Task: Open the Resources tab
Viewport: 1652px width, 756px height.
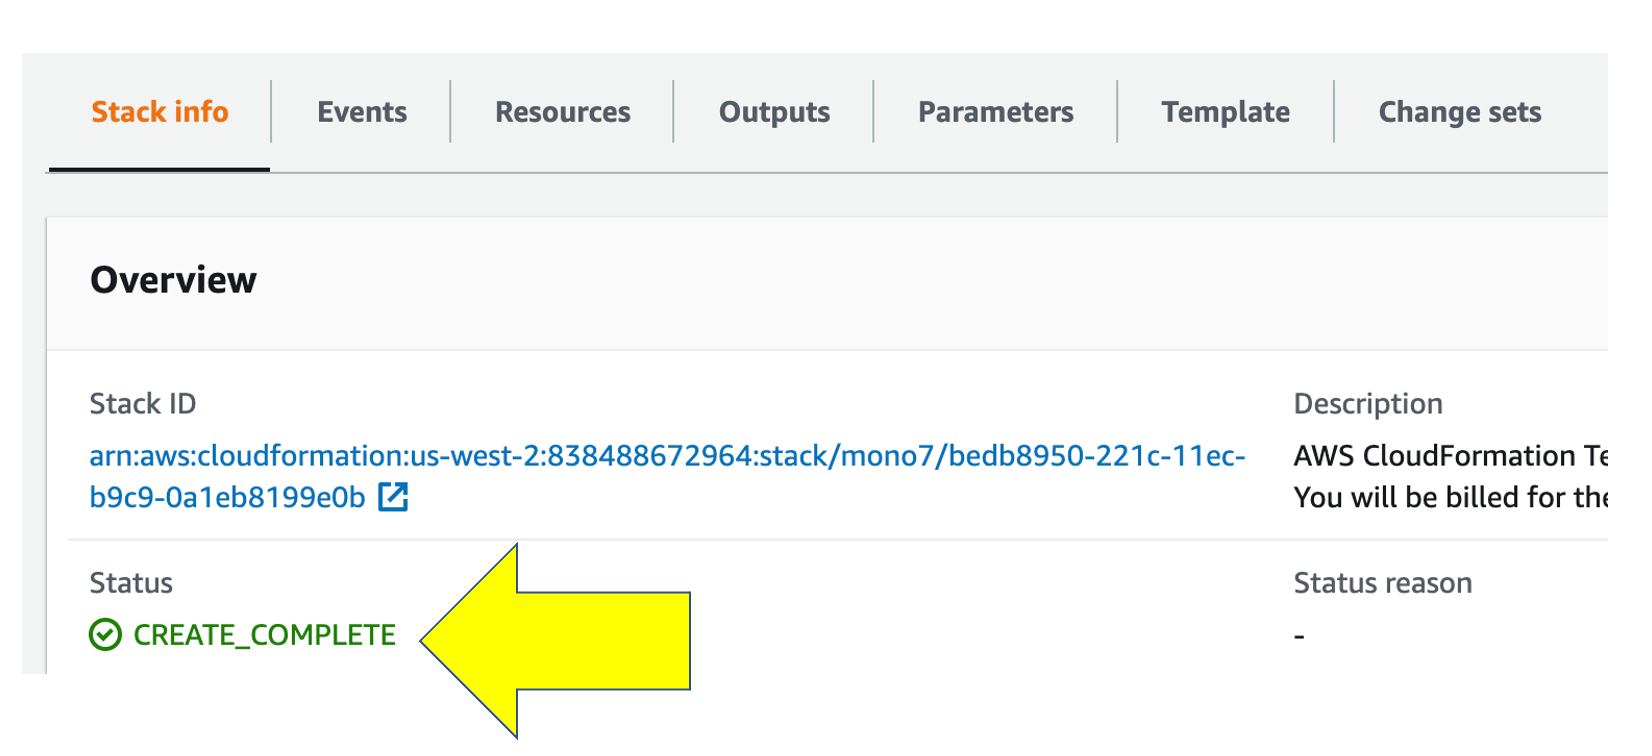Action: (x=563, y=112)
